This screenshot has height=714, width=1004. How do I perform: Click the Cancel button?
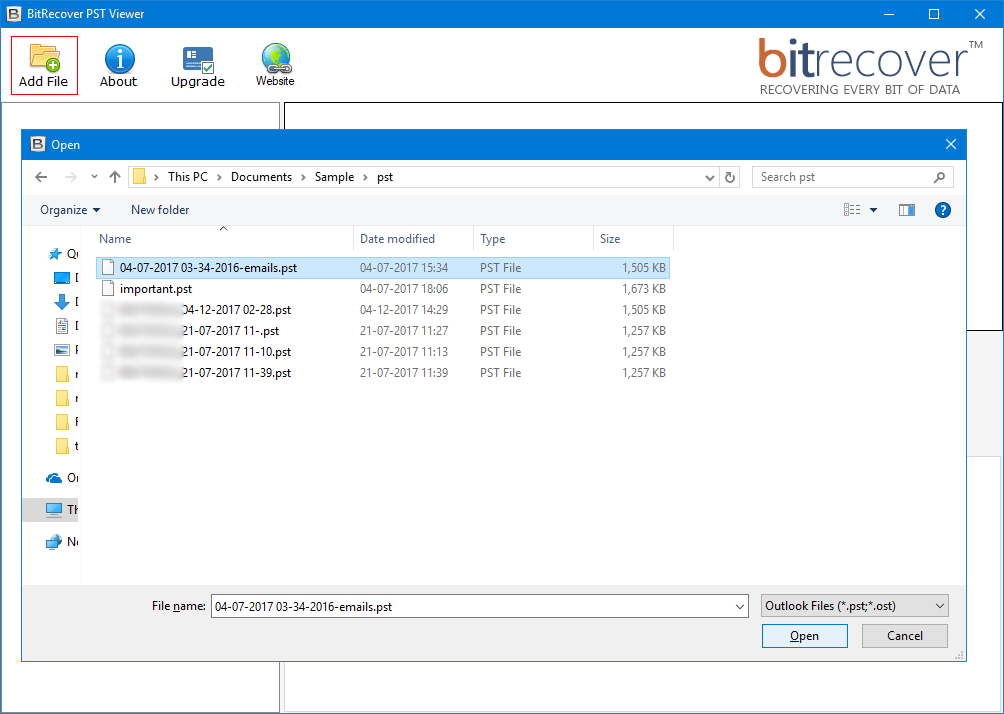(x=905, y=636)
